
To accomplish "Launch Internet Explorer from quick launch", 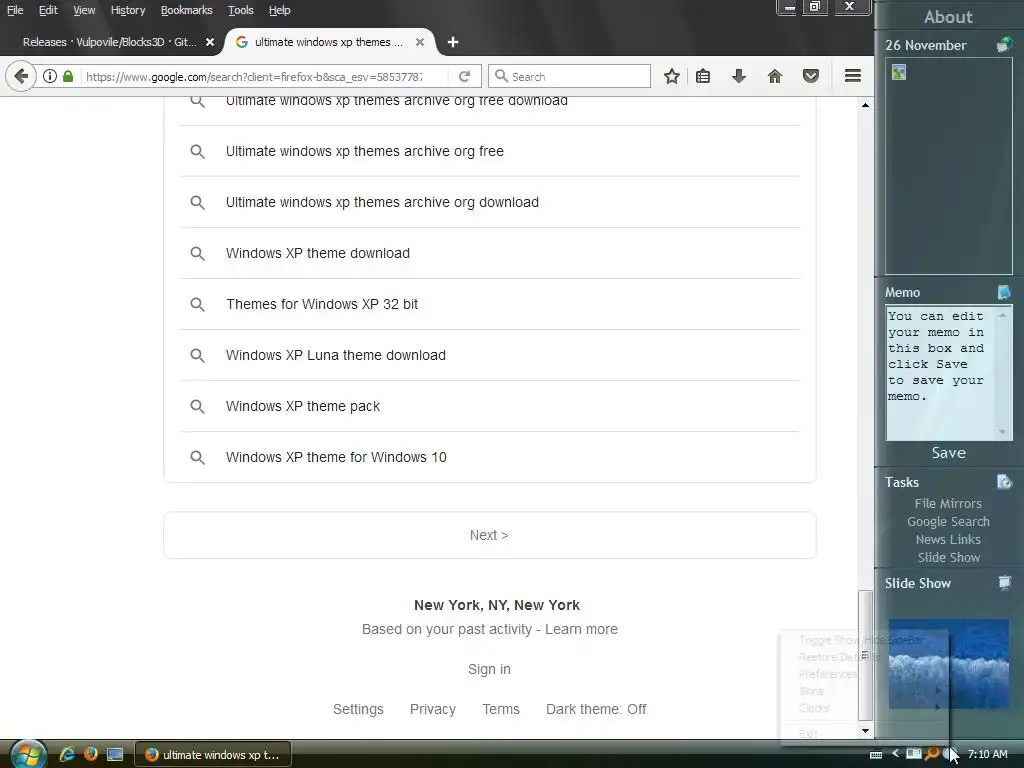I will click(x=67, y=754).
